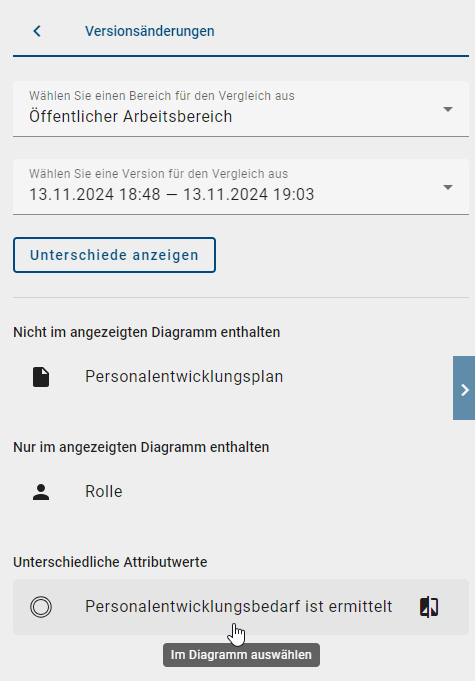Click the Unterschiede anzeigen button
475x681 pixels.
click(x=114, y=255)
